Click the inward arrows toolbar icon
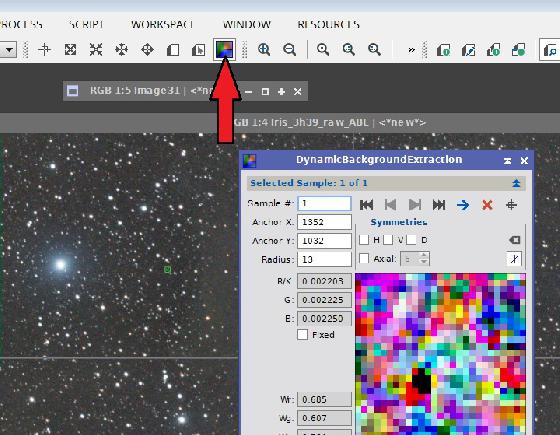 coord(96,49)
